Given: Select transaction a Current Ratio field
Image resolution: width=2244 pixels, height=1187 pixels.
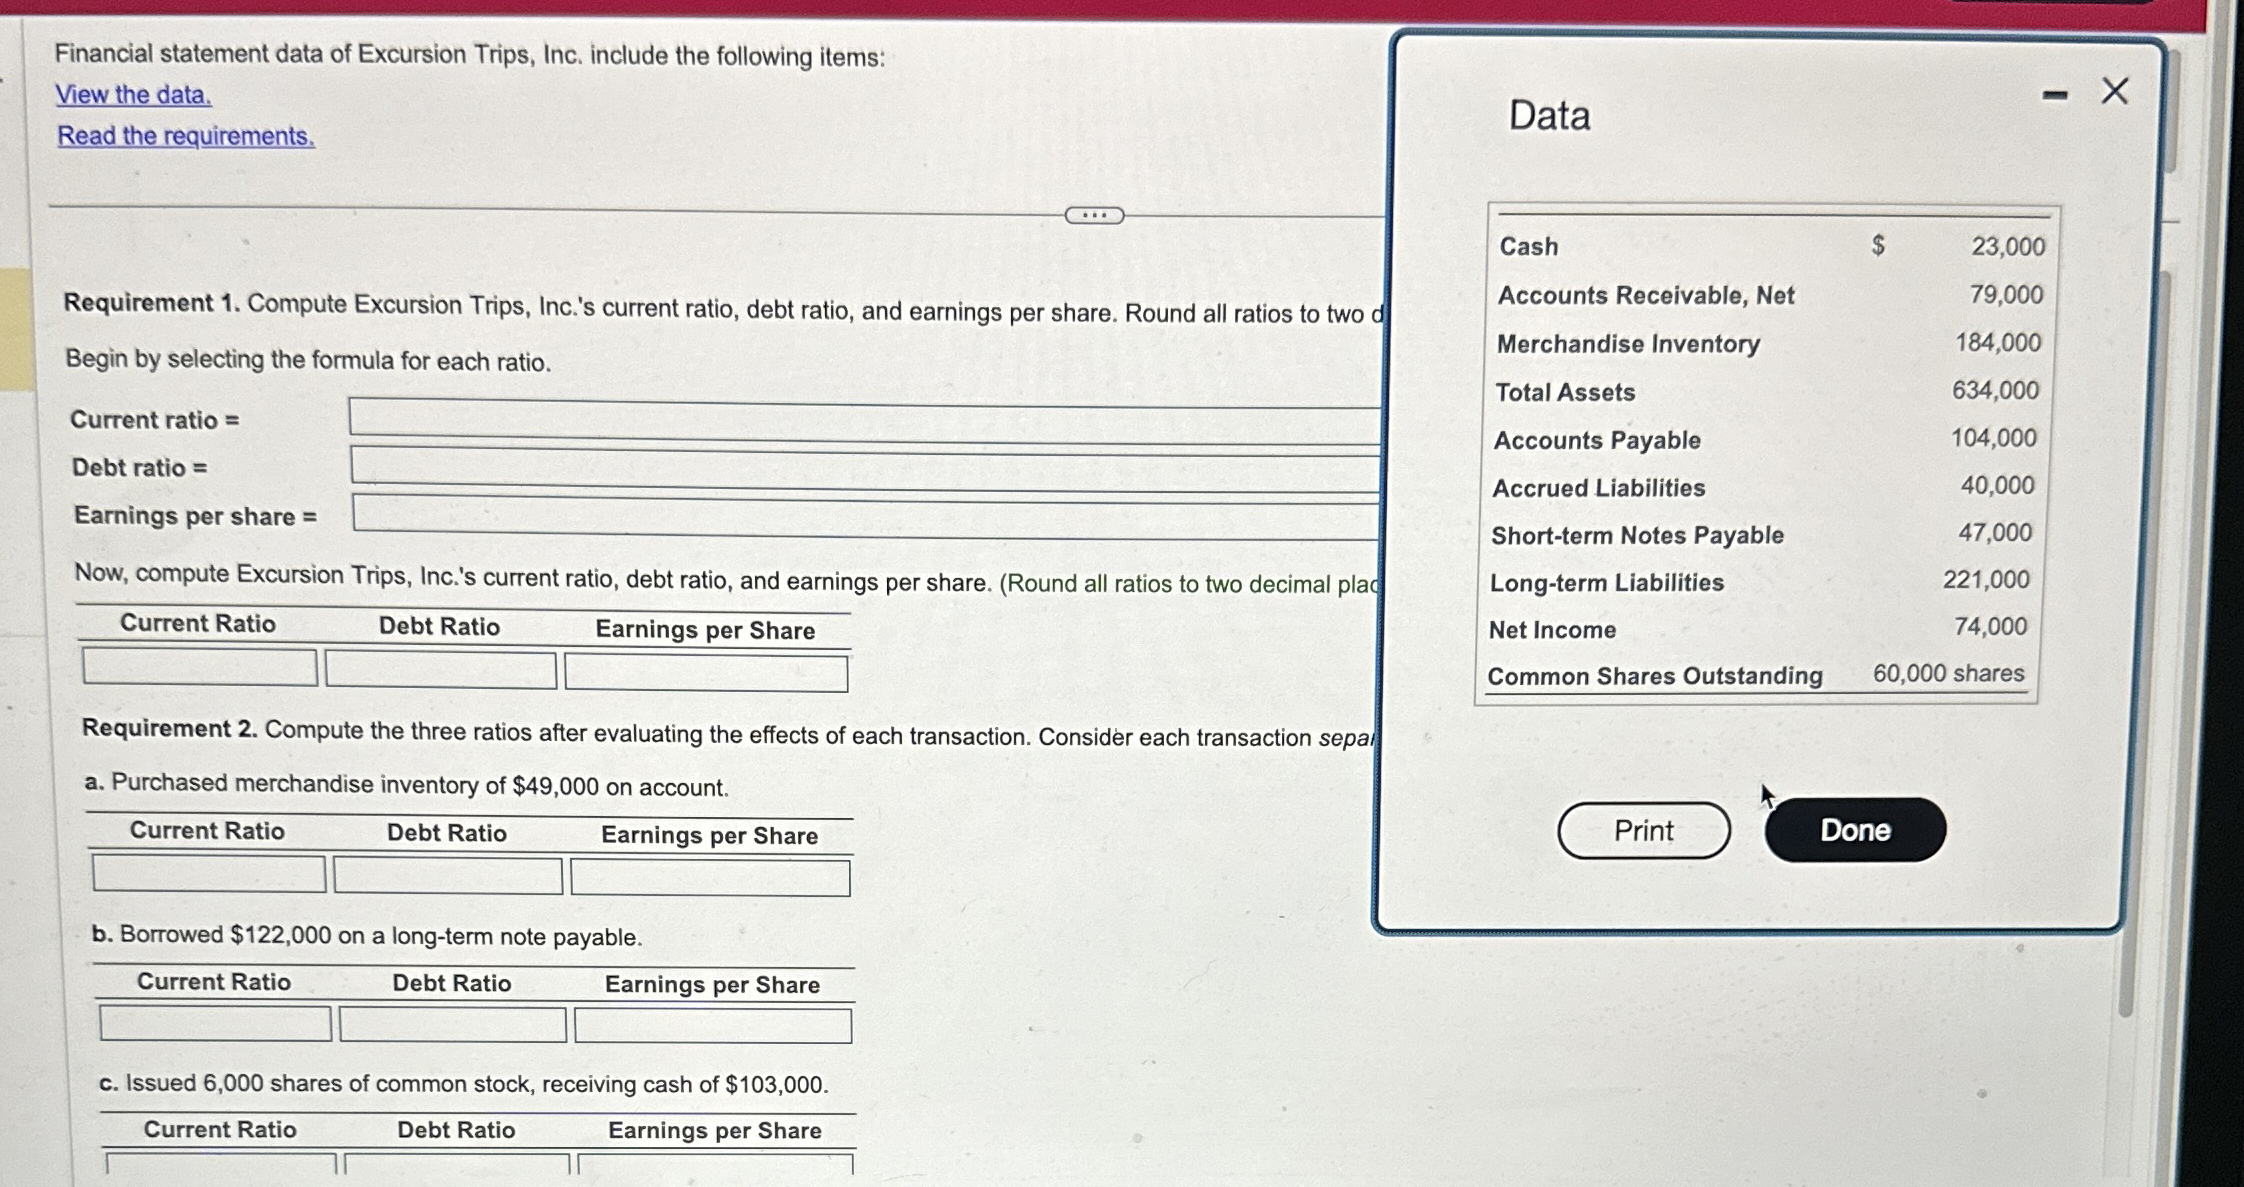Looking at the screenshot, I should point(208,873).
